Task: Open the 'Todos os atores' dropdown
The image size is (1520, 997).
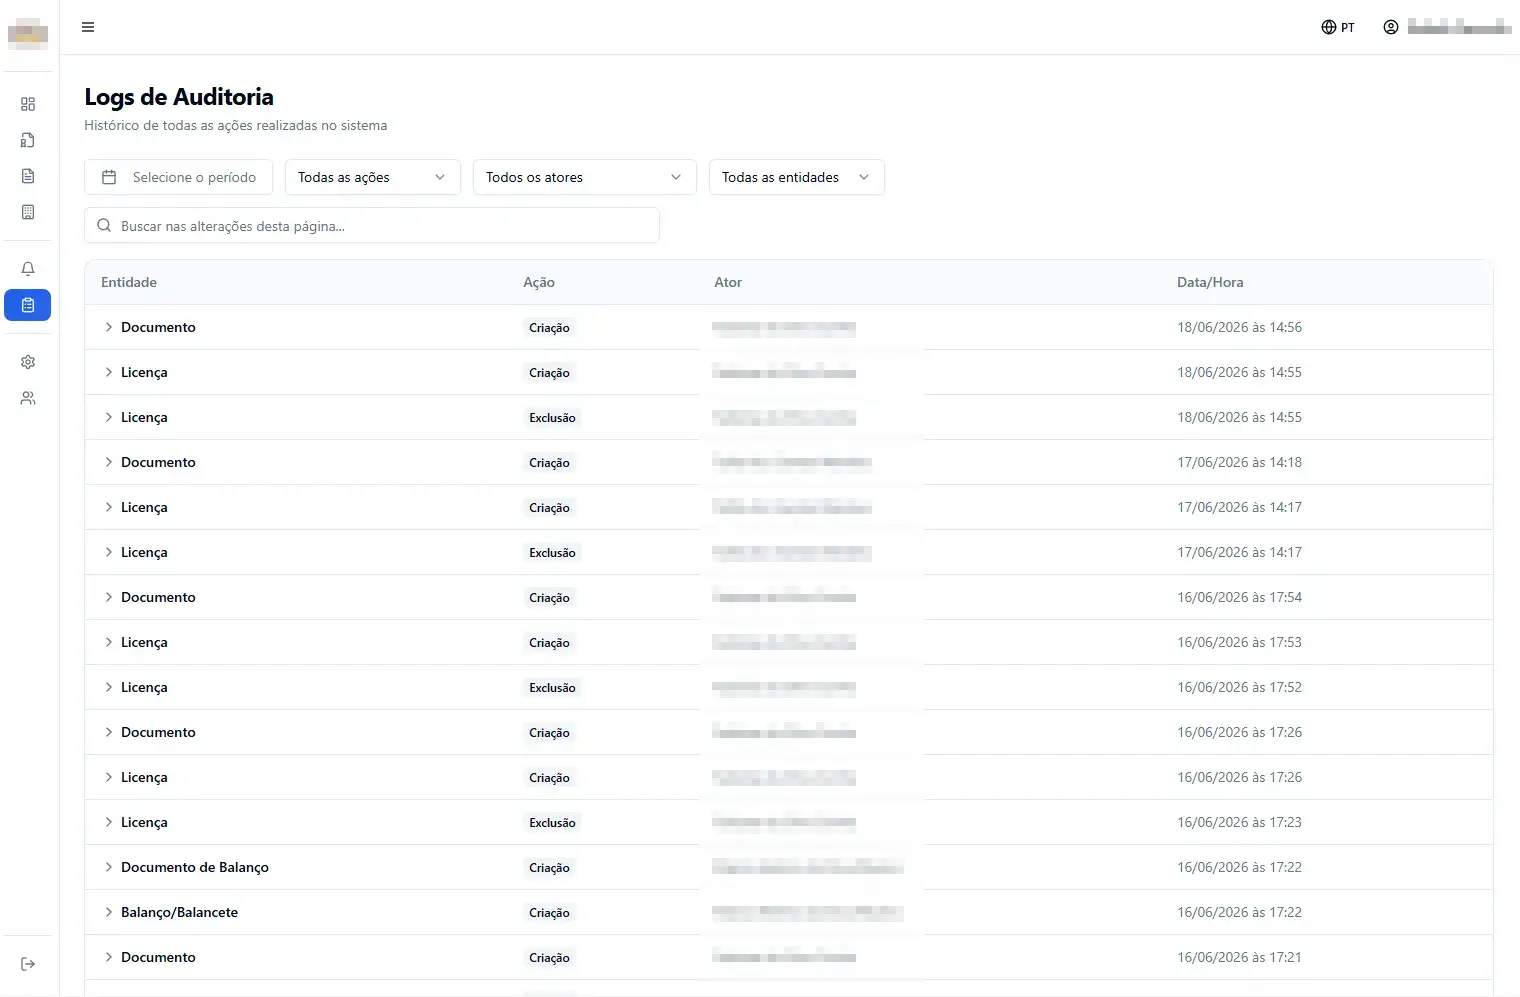Action: click(584, 177)
